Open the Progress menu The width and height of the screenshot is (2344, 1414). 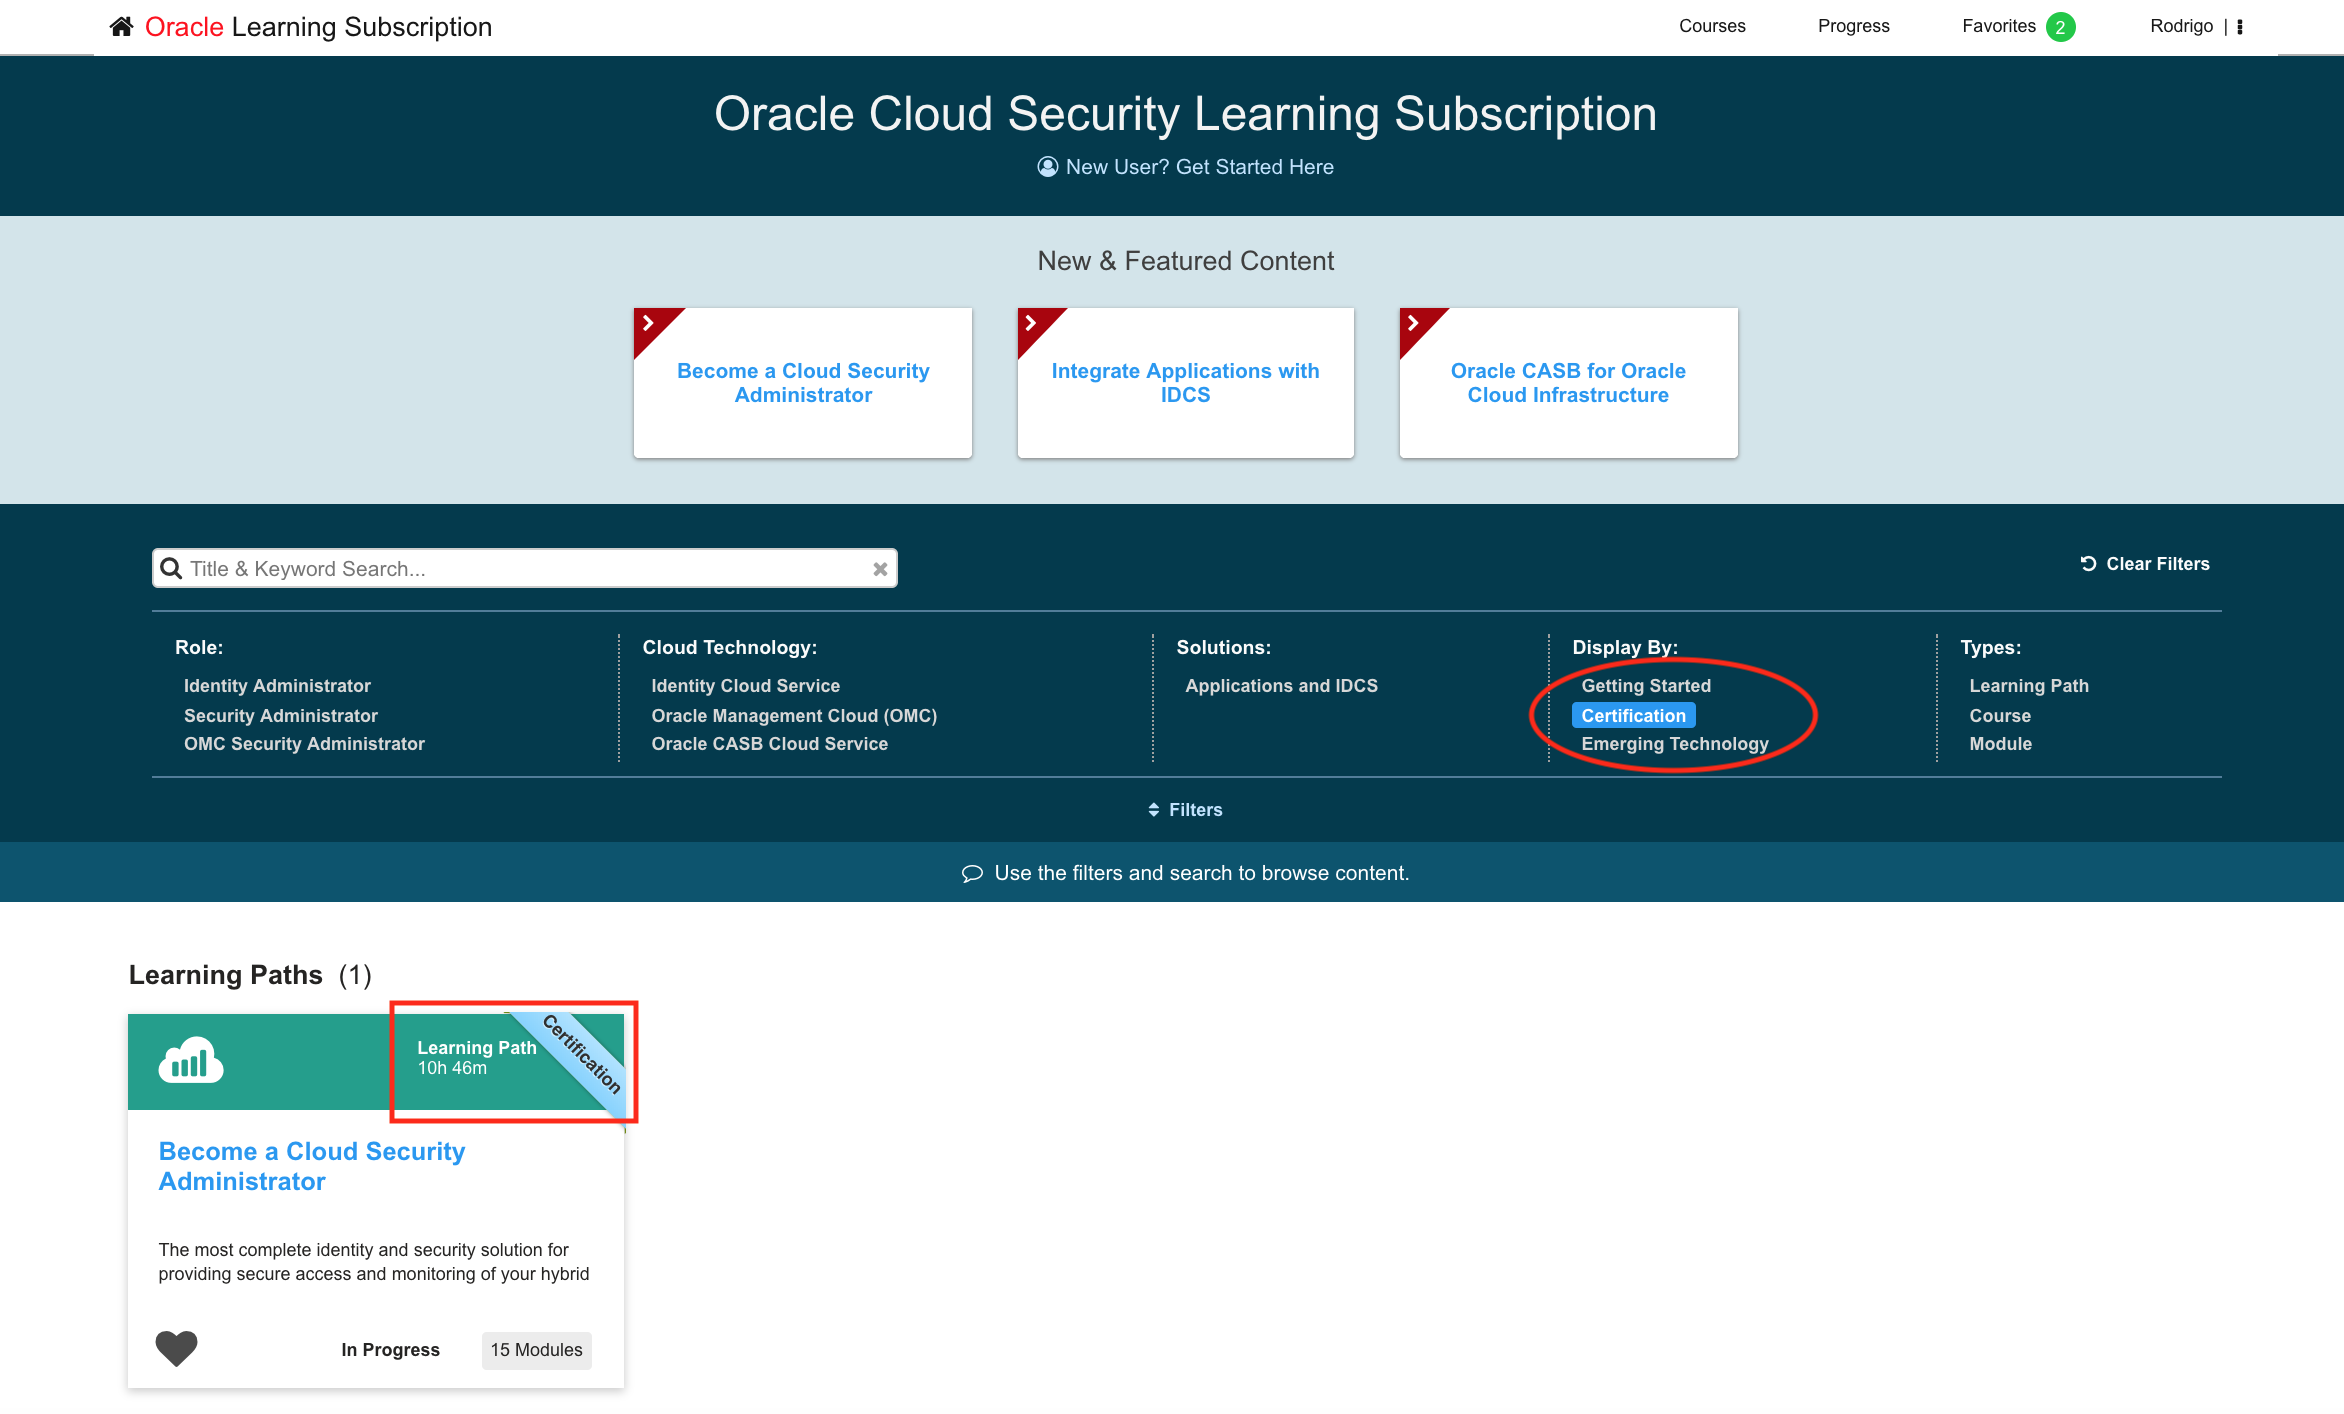click(1854, 26)
